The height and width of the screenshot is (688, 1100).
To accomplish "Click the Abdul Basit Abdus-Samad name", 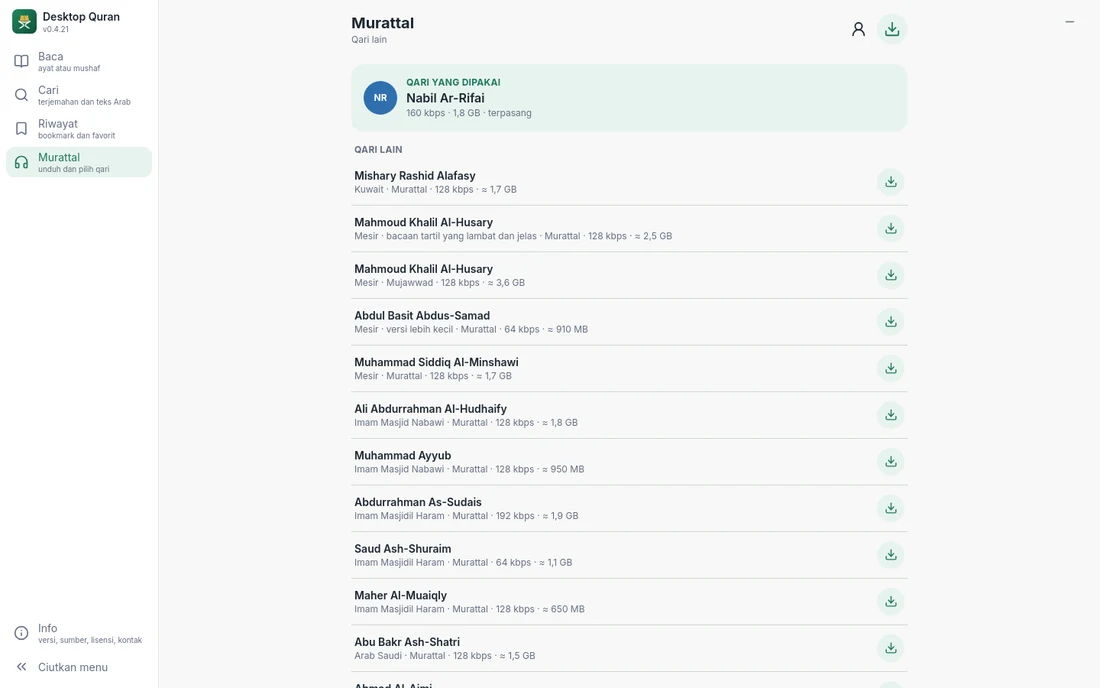I will (422, 316).
